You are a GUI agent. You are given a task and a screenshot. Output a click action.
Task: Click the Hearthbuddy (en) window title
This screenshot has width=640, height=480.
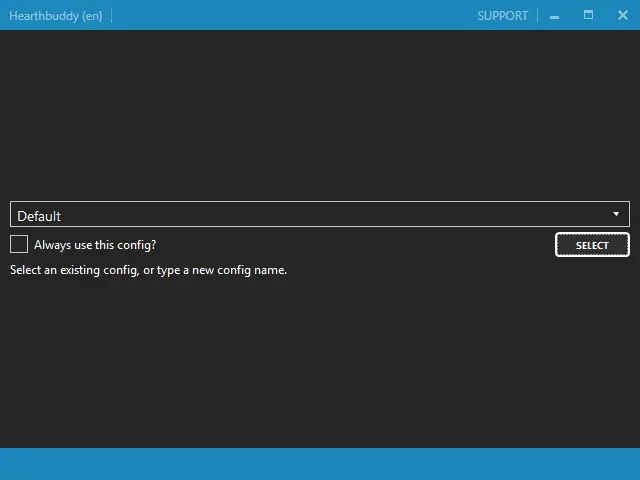pos(56,16)
